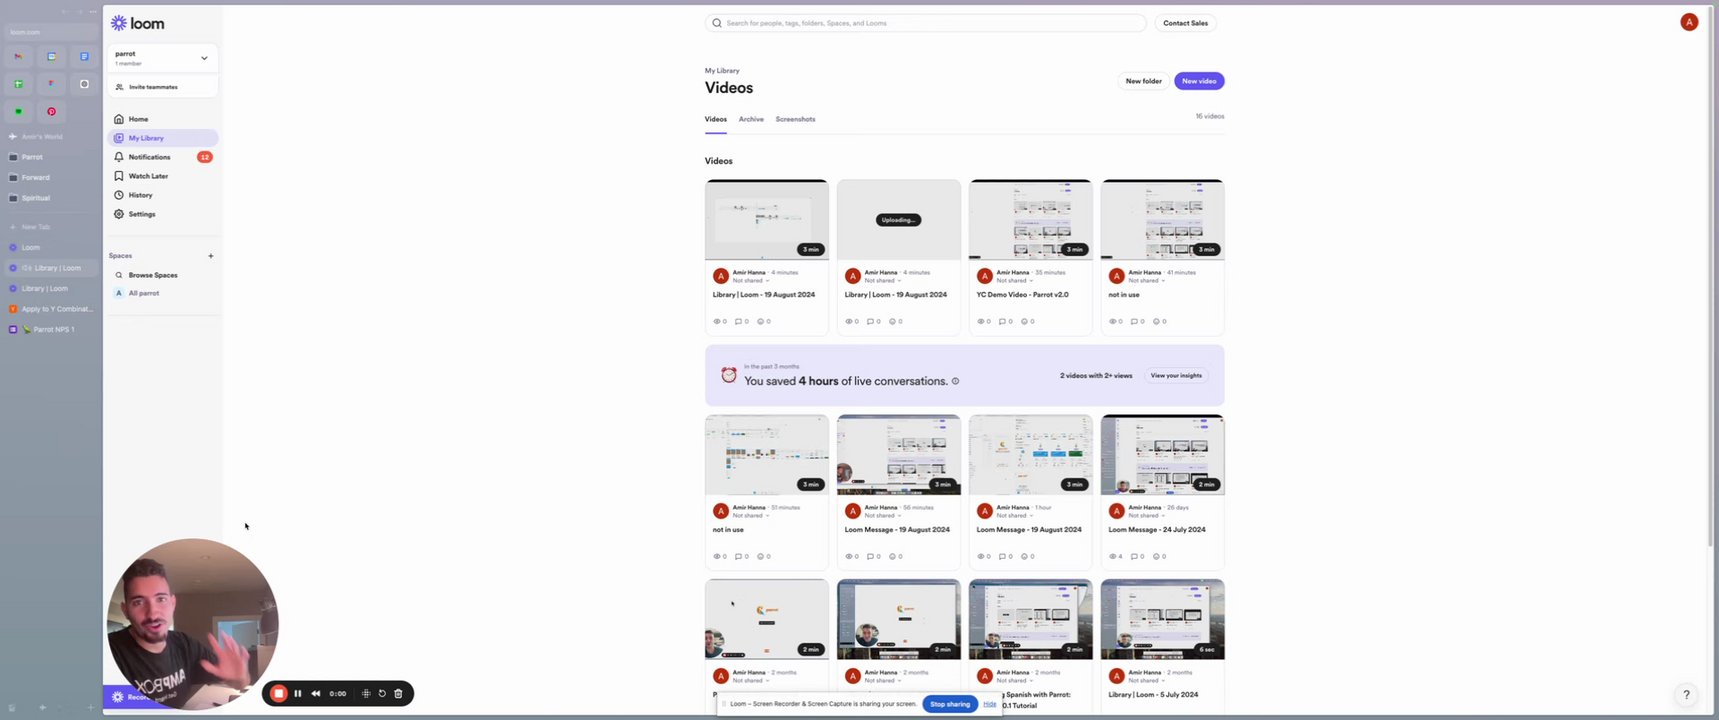
Task: Switch to Parrot NPS 1 browser tab
Action: click(52, 330)
